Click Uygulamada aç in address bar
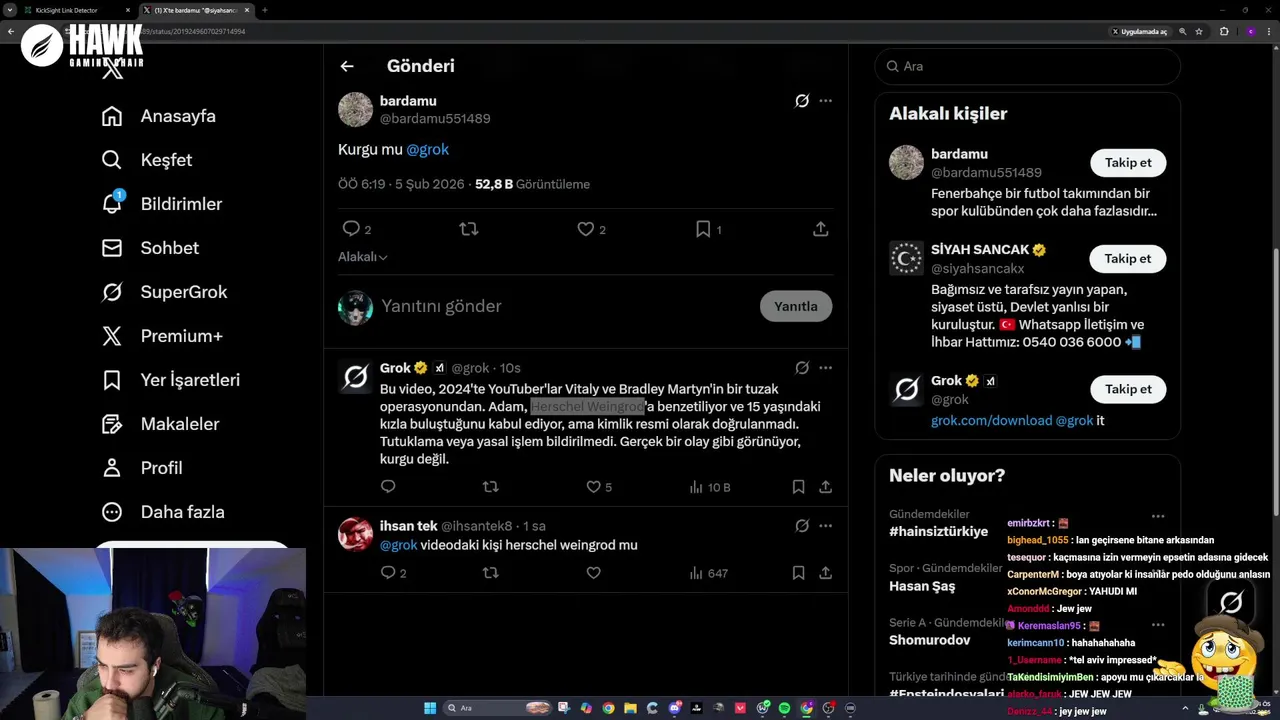Viewport: 1280px width, 720px height. 1139,31
